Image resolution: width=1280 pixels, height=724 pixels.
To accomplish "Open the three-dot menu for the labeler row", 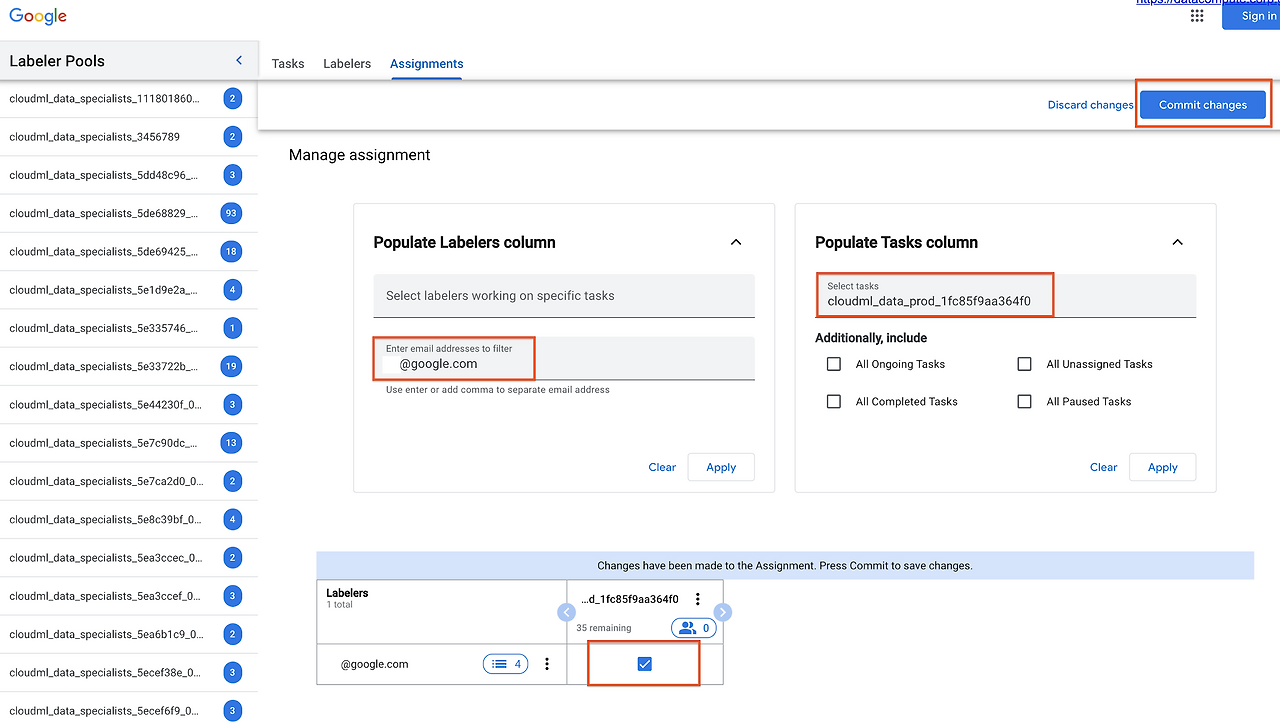I will (547, 664).
